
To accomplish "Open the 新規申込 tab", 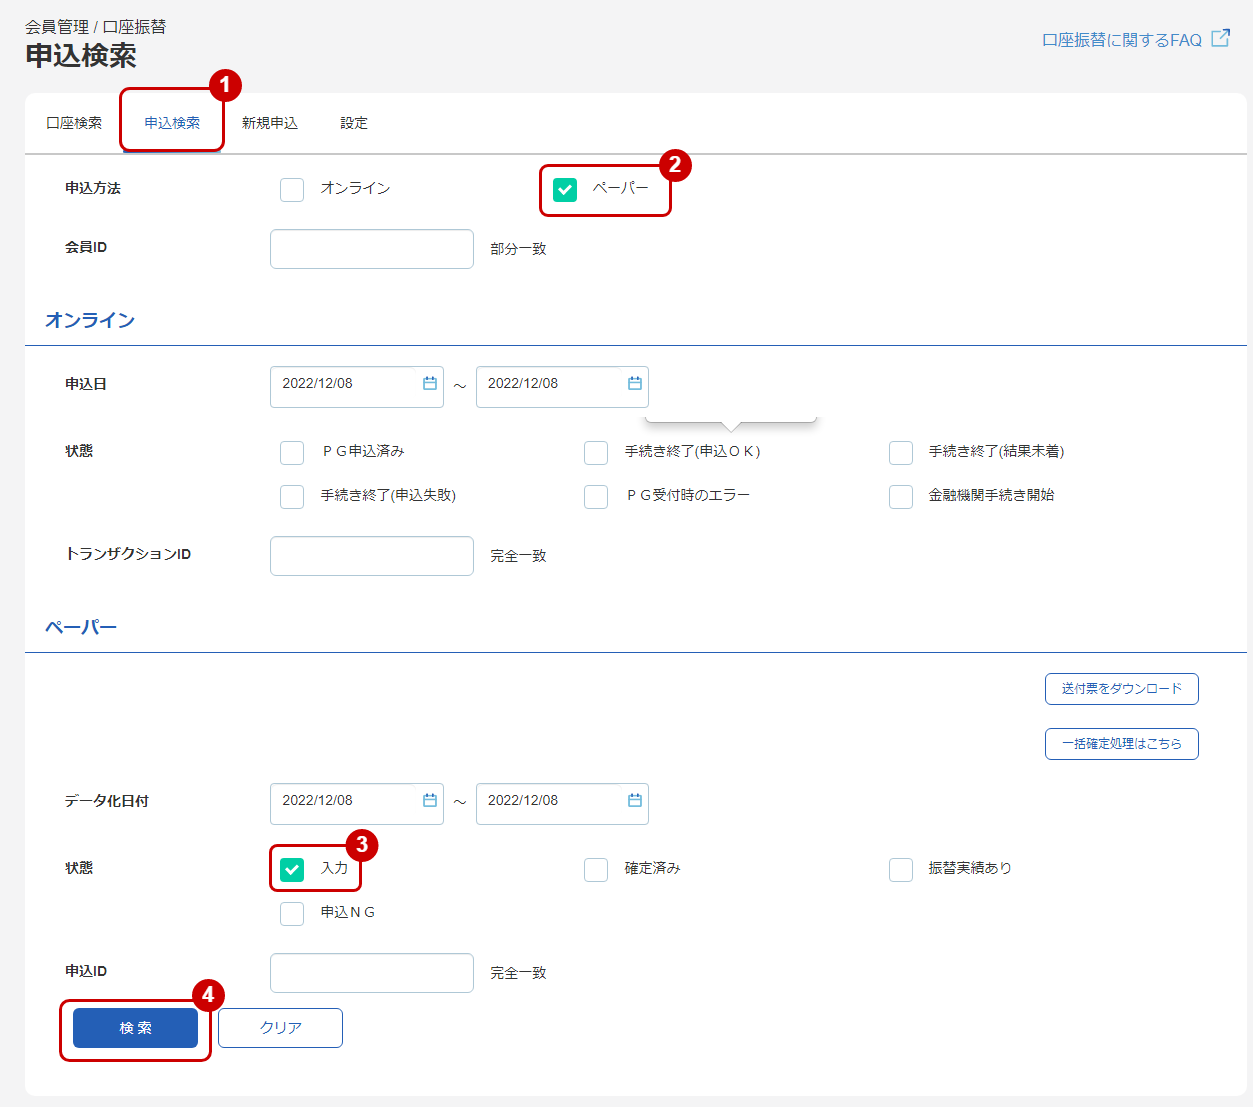I will click(270, 123).
